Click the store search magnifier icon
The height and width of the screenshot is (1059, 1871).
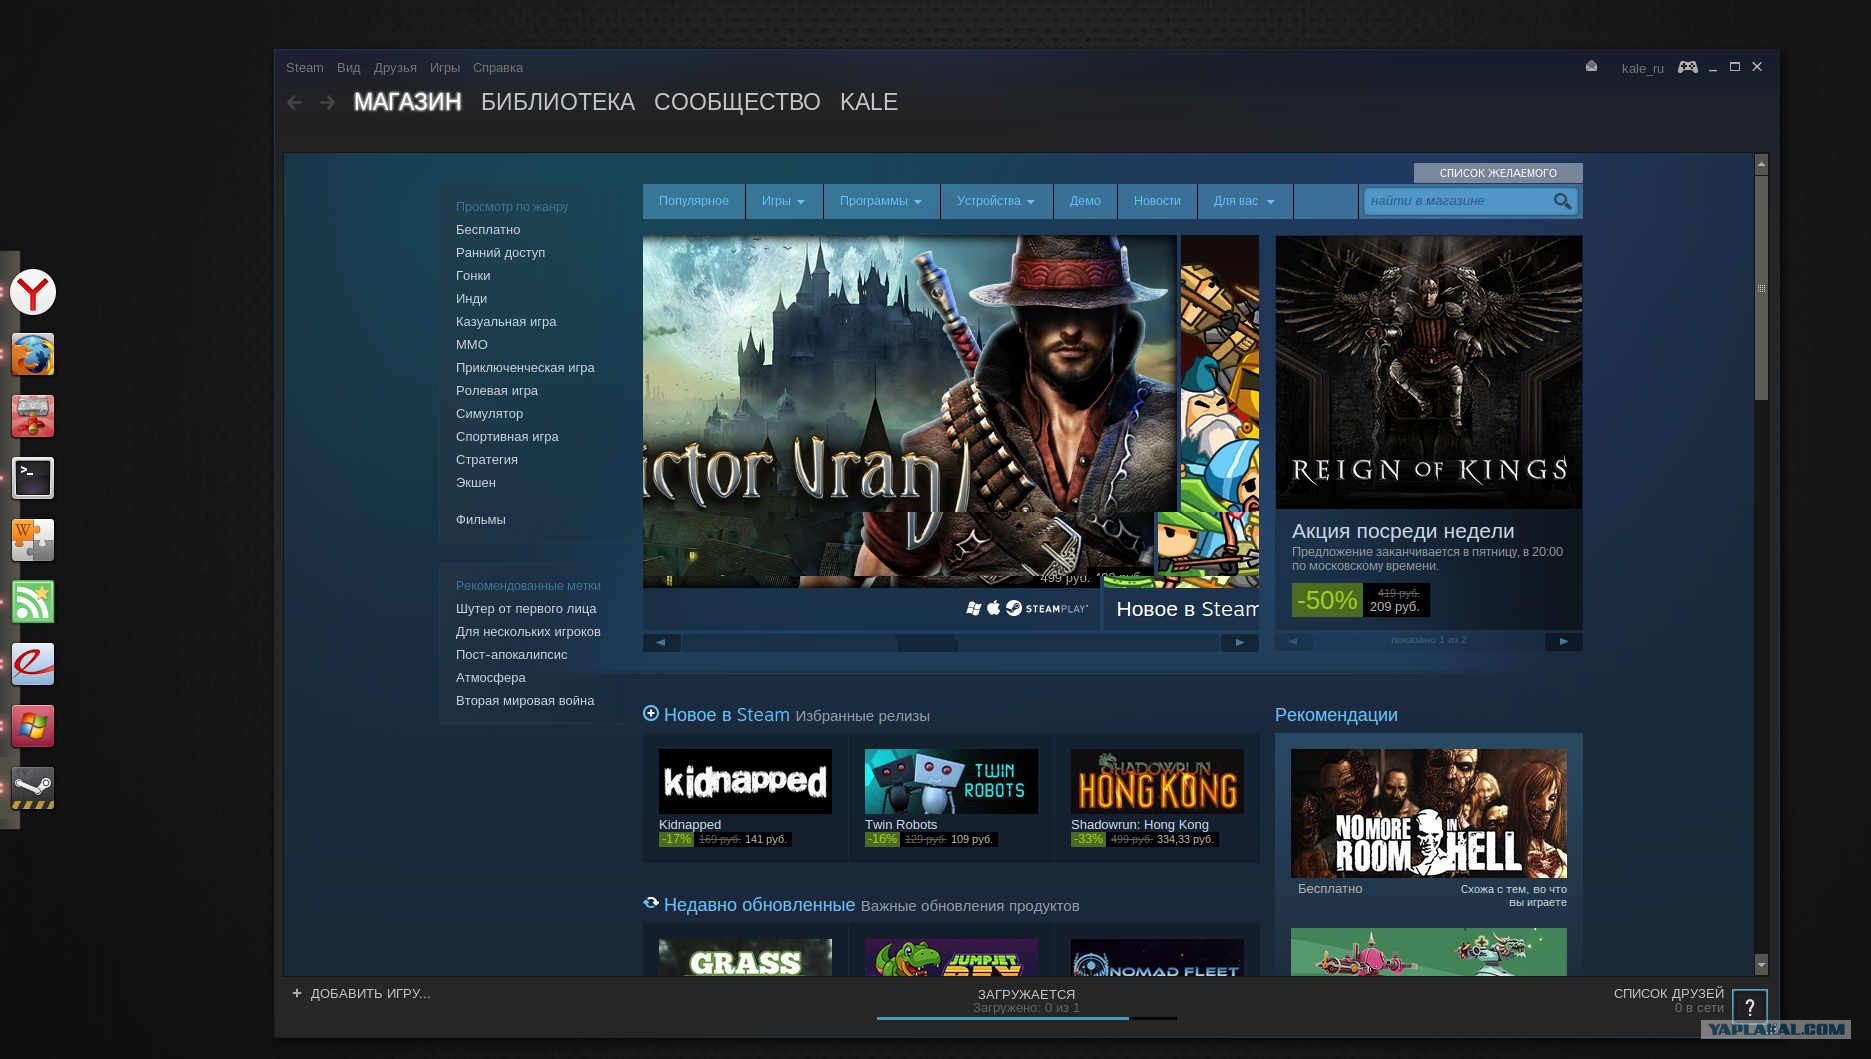point(1562,201)
